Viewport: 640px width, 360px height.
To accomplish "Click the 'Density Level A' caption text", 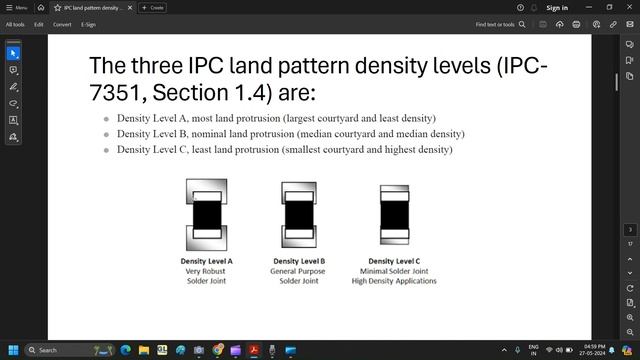I will (x=207, y=261).
